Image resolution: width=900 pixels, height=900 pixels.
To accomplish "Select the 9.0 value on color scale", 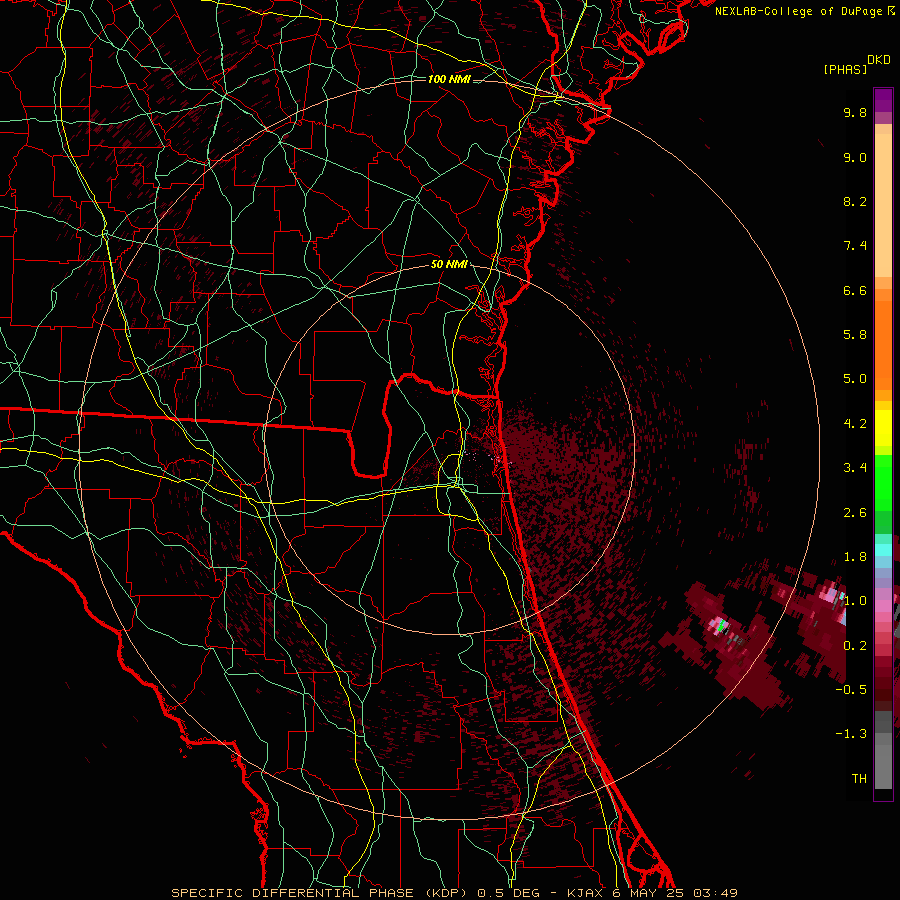I will (x=855, y=157).
